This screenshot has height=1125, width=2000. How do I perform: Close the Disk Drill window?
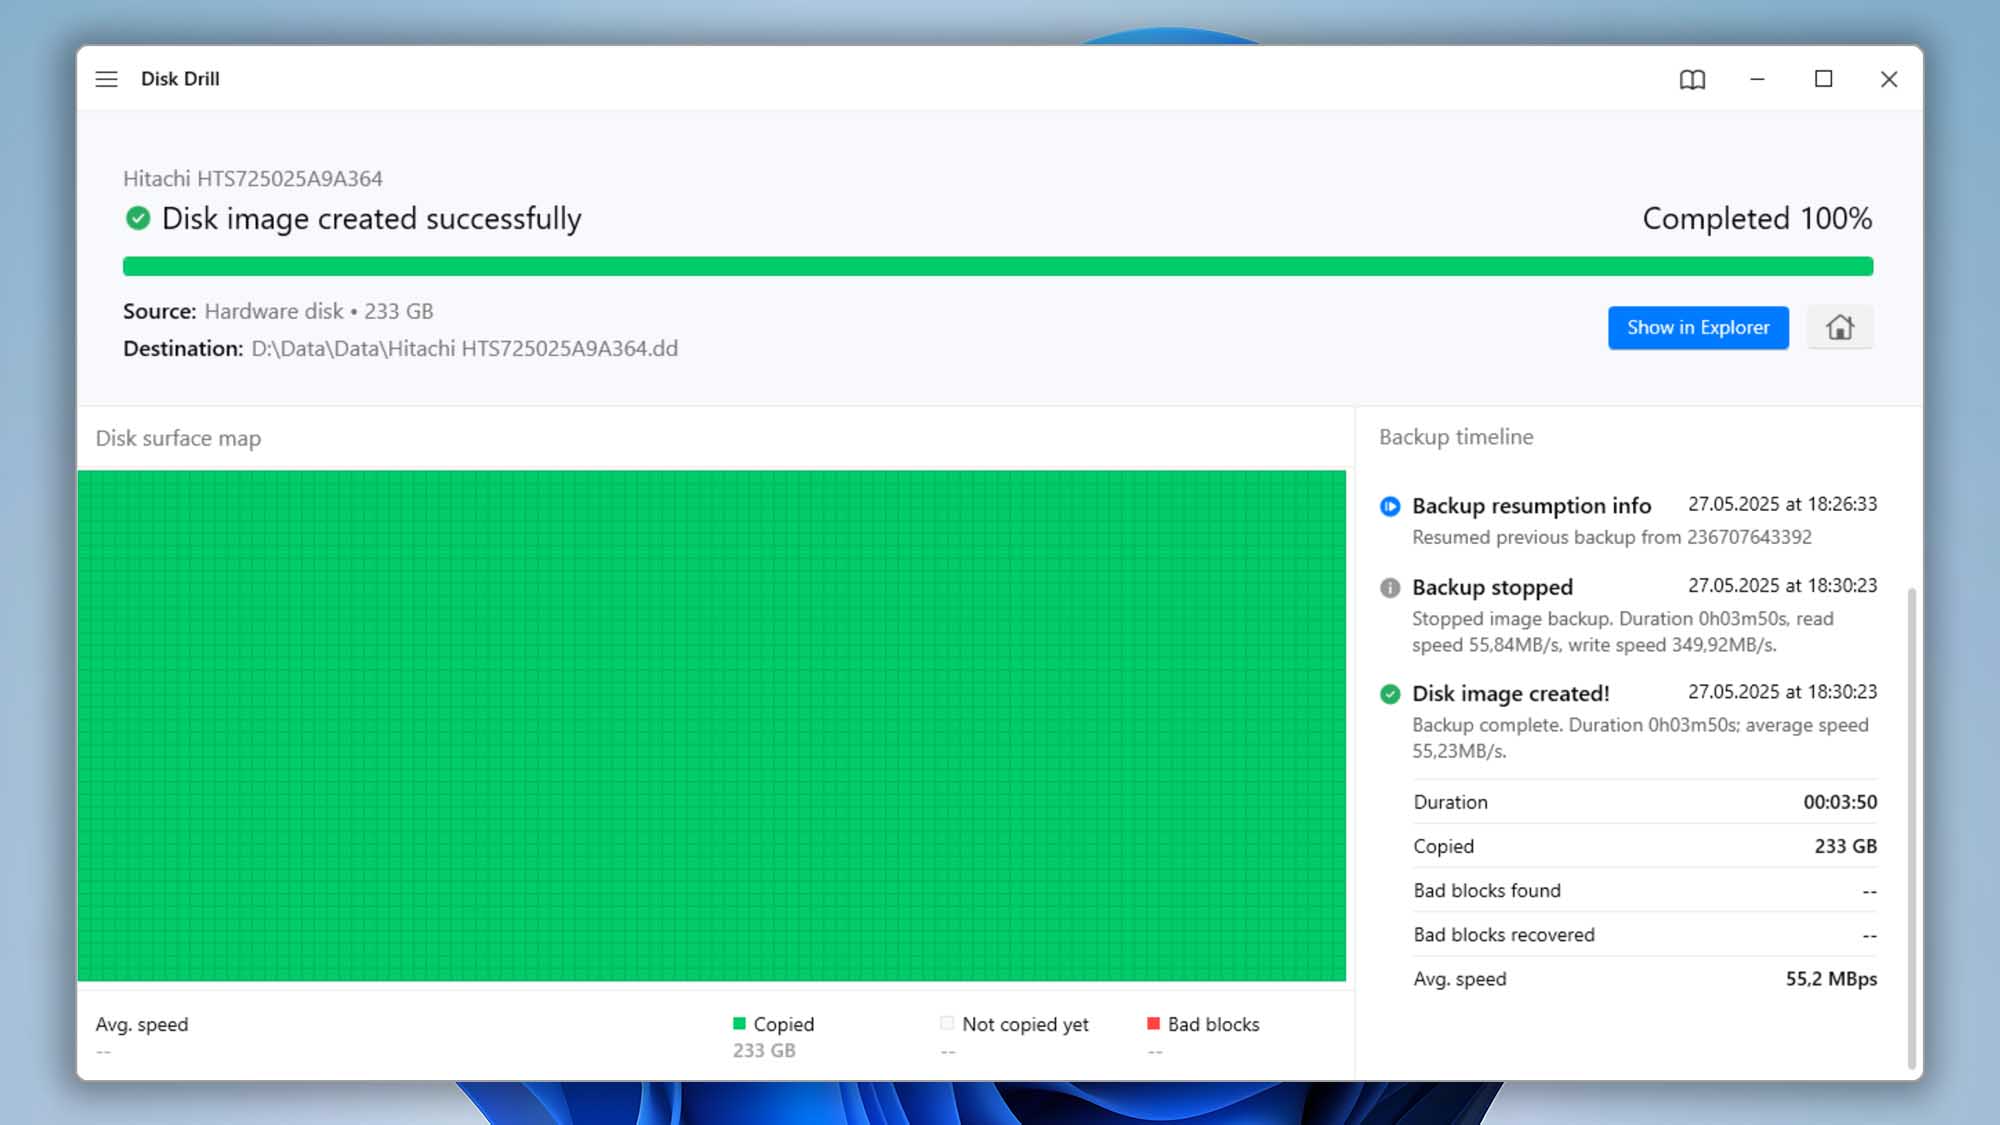point(1889,79)
